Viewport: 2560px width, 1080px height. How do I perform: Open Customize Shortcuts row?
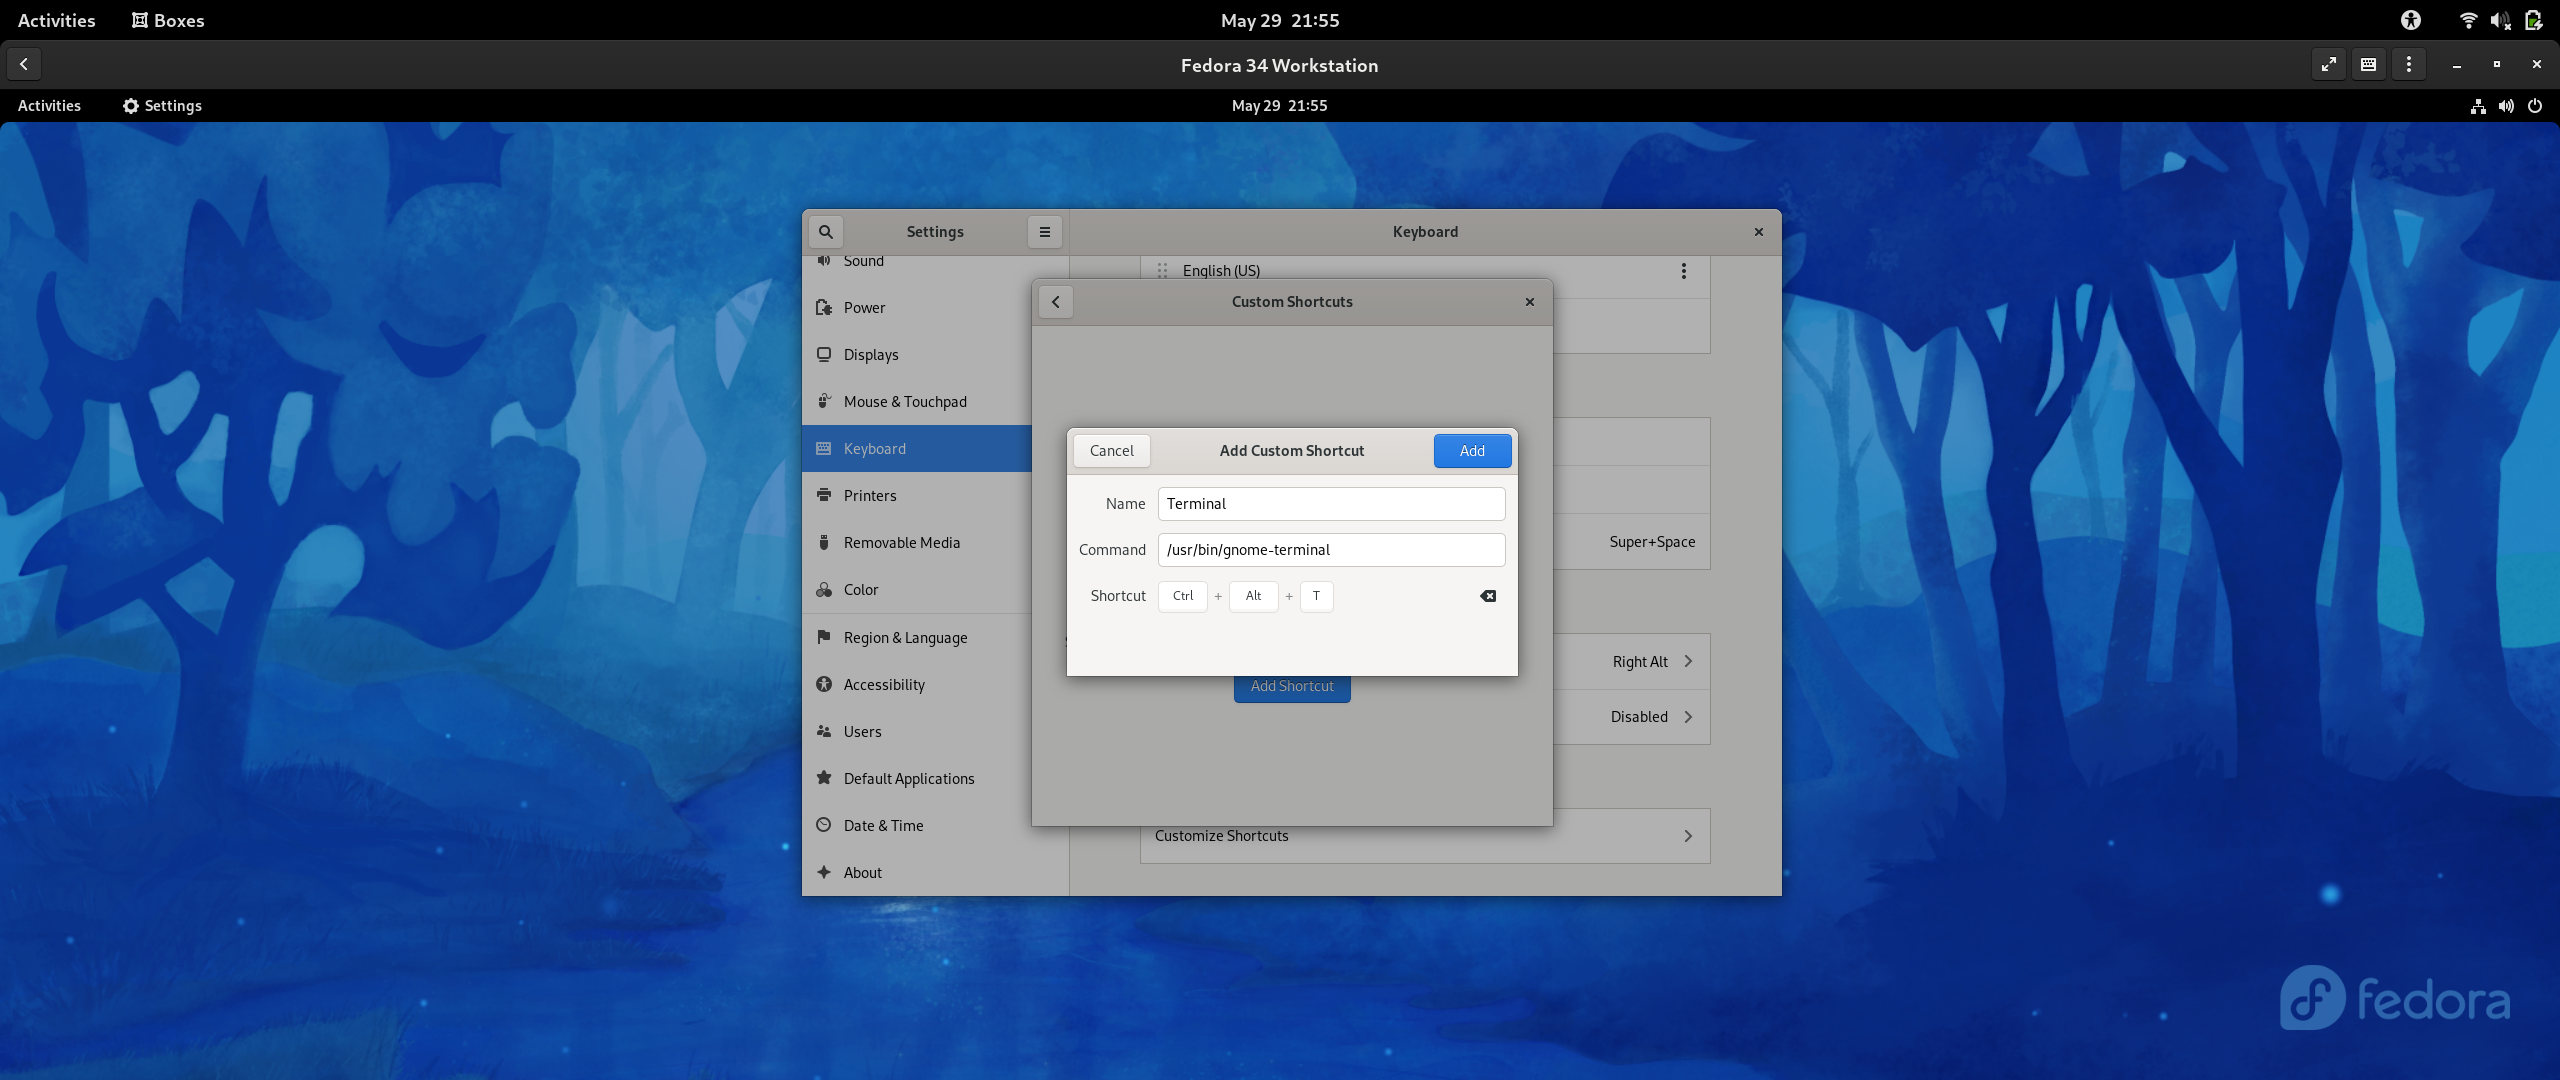coord(1425,836)
